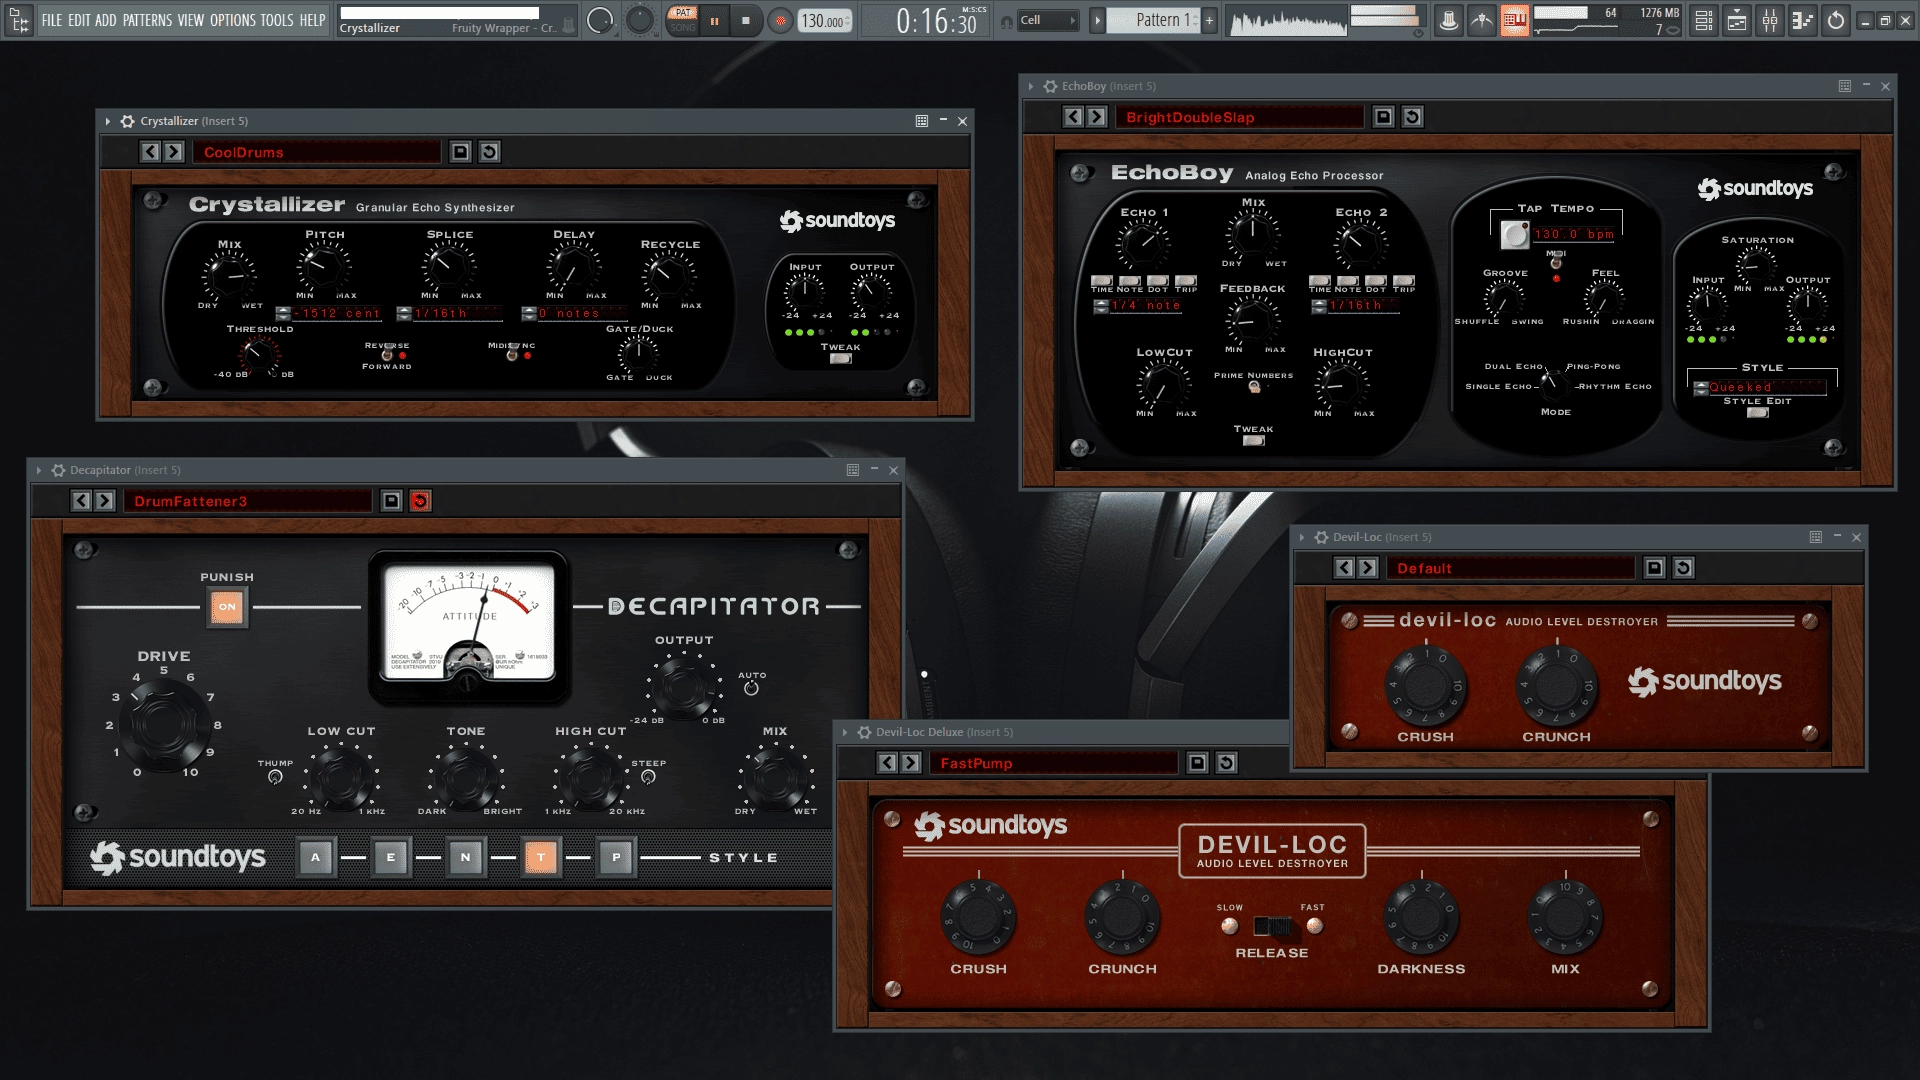Go to previous preset in Crystallizer

[x=150, y=152]
